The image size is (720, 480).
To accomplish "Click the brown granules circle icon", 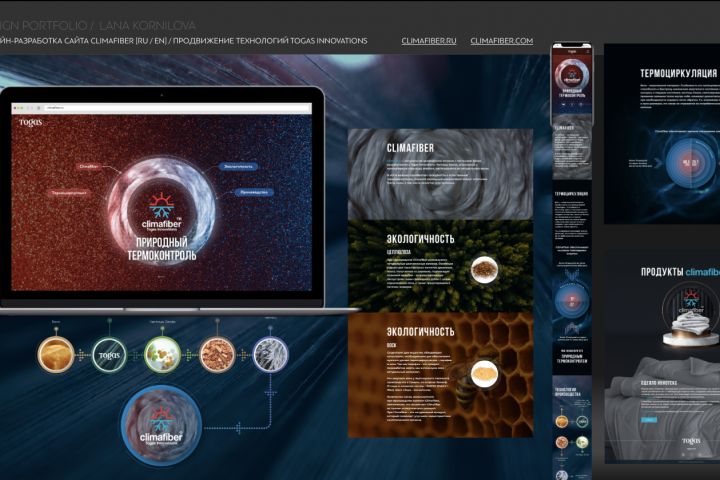I will click(x=217, y=355).
